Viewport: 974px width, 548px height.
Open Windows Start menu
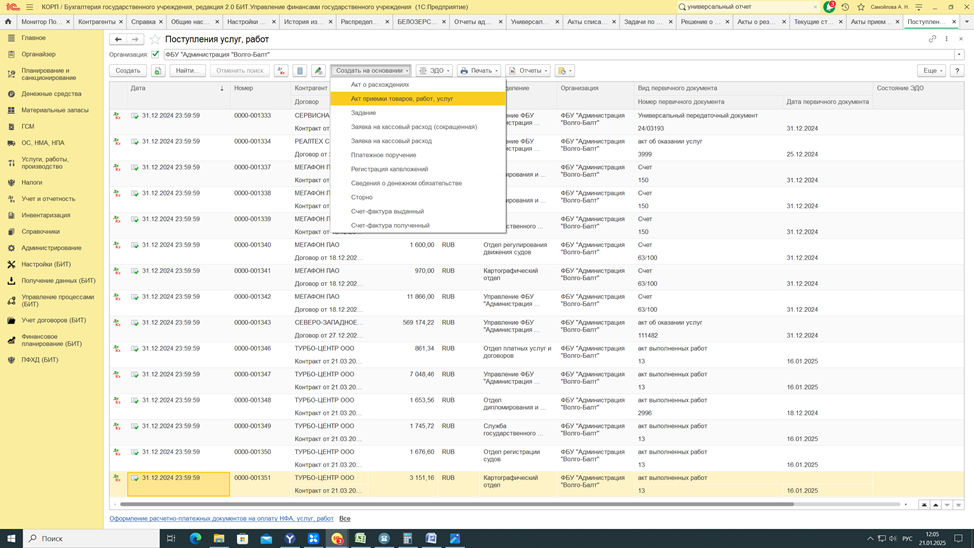(11, 539)
